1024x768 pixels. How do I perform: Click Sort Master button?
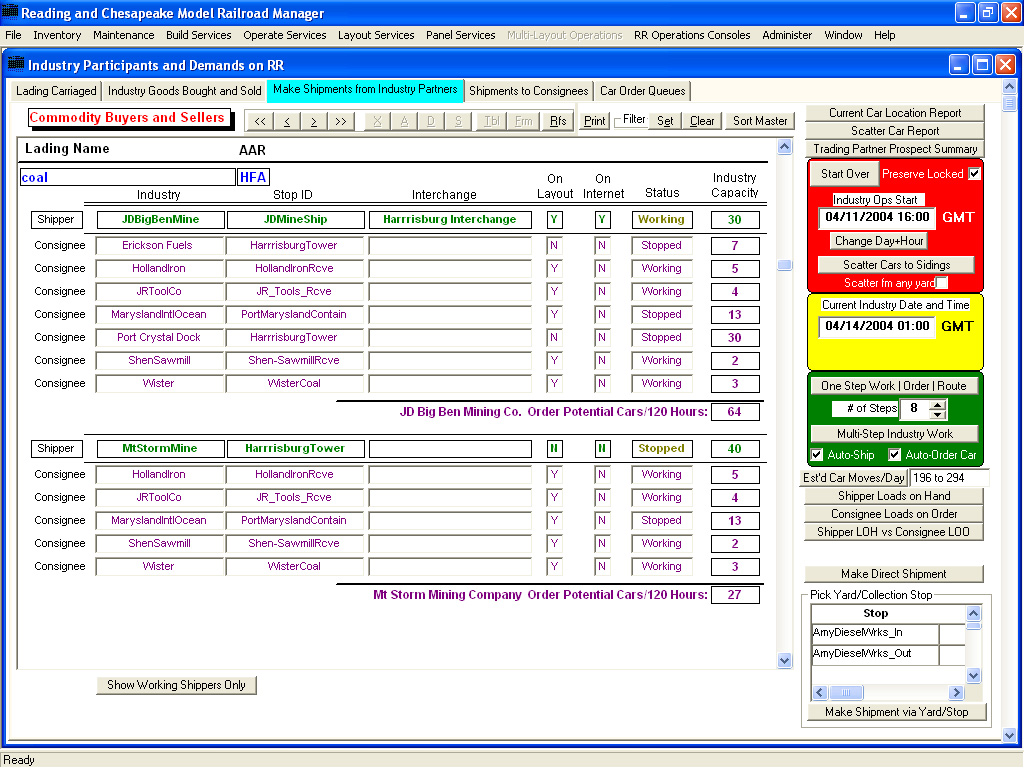pos(760,121)
